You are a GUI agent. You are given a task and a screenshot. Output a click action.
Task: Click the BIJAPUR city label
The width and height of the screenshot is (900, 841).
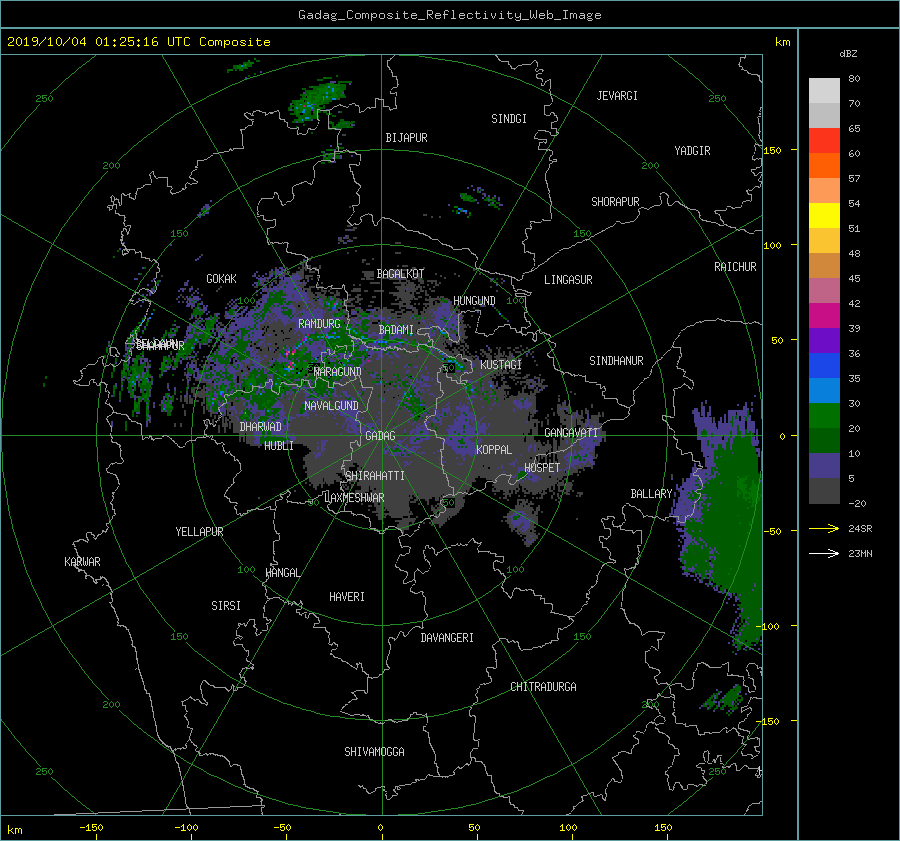point(406,138)
